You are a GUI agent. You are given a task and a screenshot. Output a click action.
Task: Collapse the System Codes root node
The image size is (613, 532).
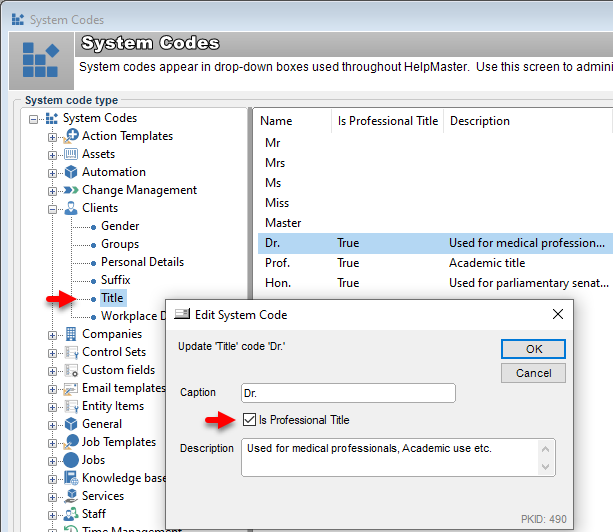[34, 119]
